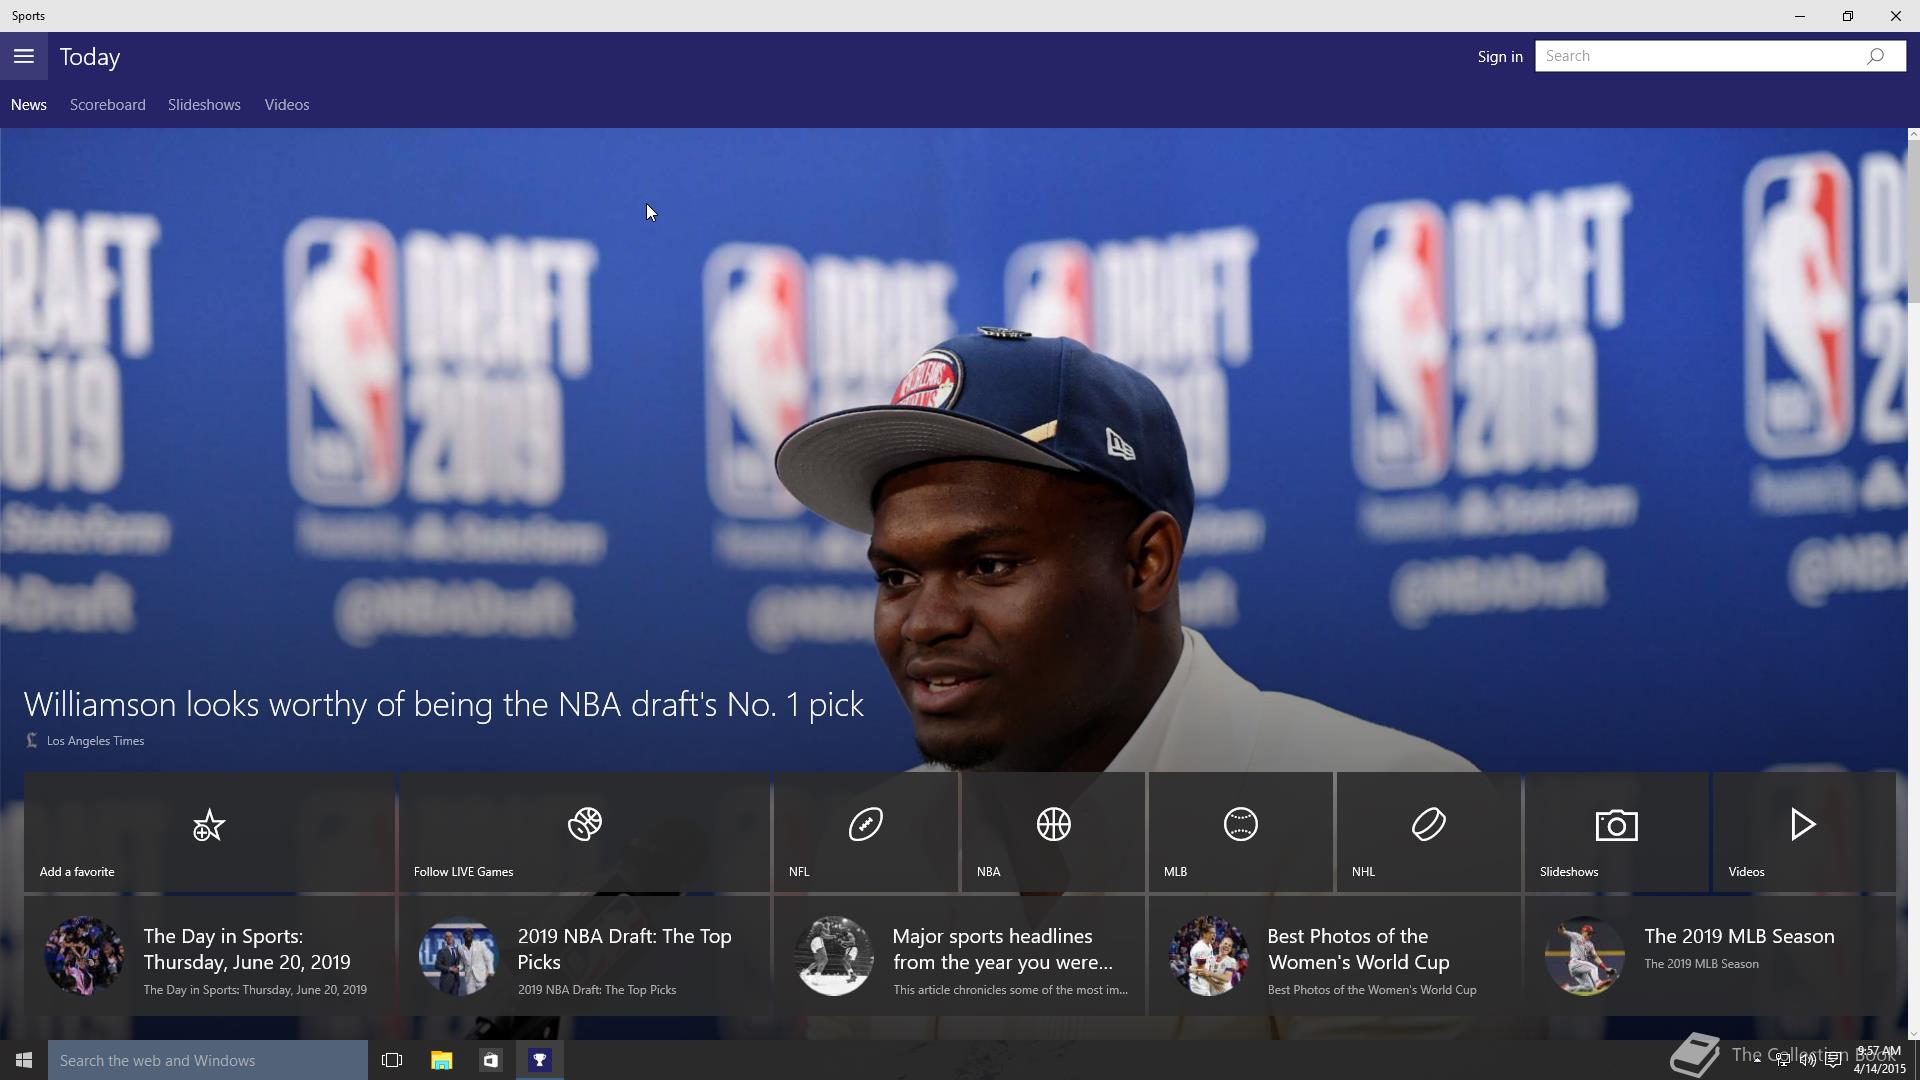The height and width of the screenshot is (1080, 1920).
Task: Click the scrollbar up arrow
Action: (1914, 134)
